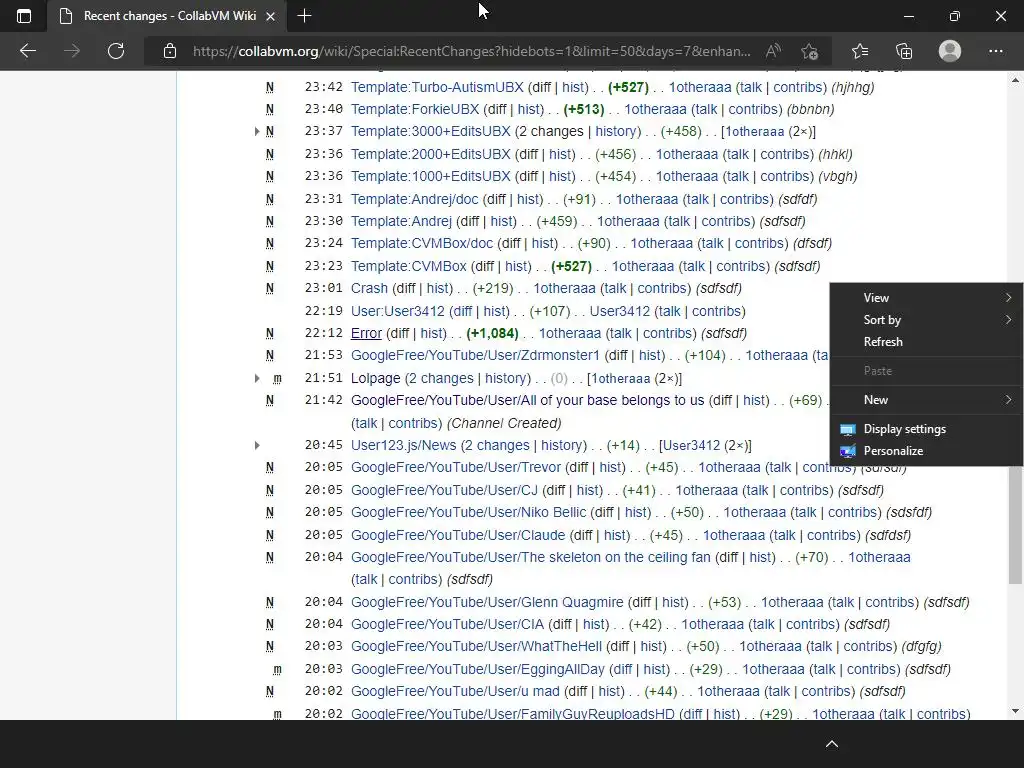This screenshot has height=768, width=1024.
Task: Open Settings and more ellipsis menu
Action: tap(995, 51)
